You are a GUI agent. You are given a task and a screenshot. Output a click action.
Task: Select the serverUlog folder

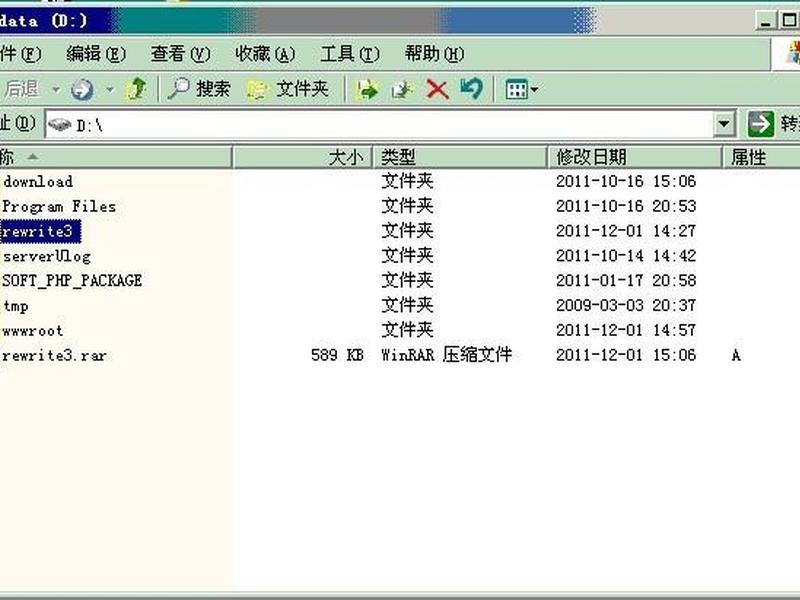click(x=46, y=256)
